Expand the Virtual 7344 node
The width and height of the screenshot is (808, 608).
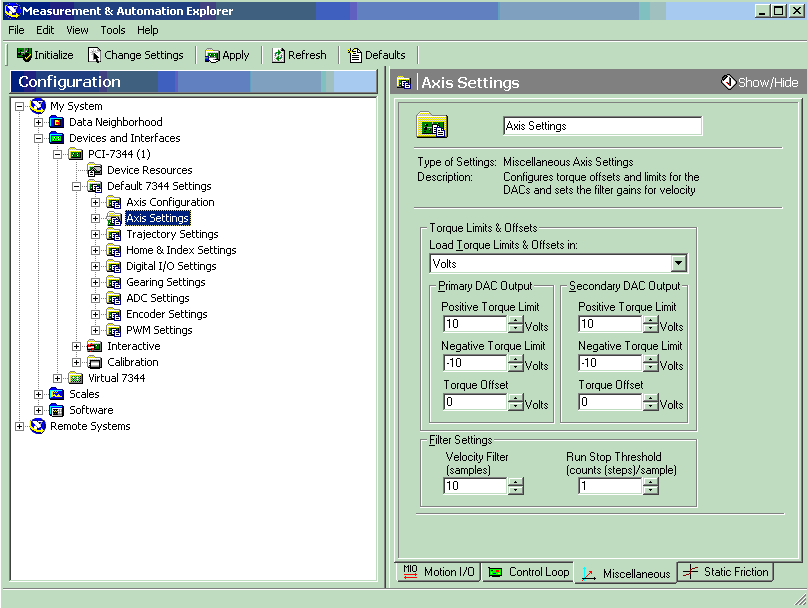(x=58, y=378)
